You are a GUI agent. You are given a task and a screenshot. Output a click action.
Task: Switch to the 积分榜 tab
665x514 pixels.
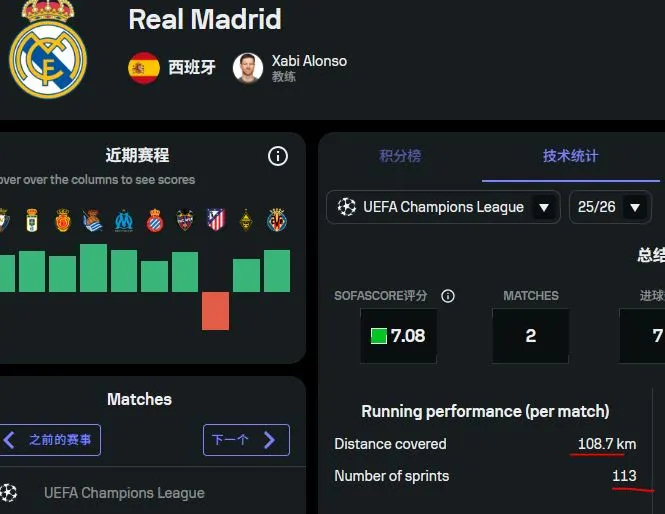pos(400,156)
